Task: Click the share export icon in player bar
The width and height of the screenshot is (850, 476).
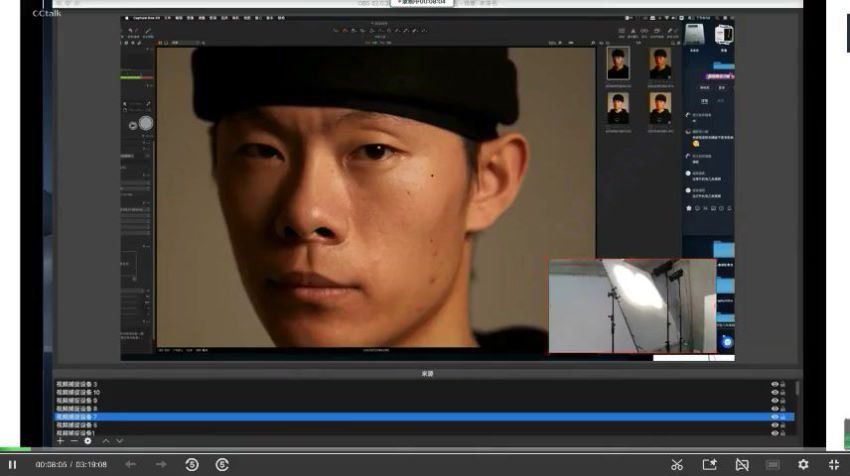Action: (x=710, y=465)
